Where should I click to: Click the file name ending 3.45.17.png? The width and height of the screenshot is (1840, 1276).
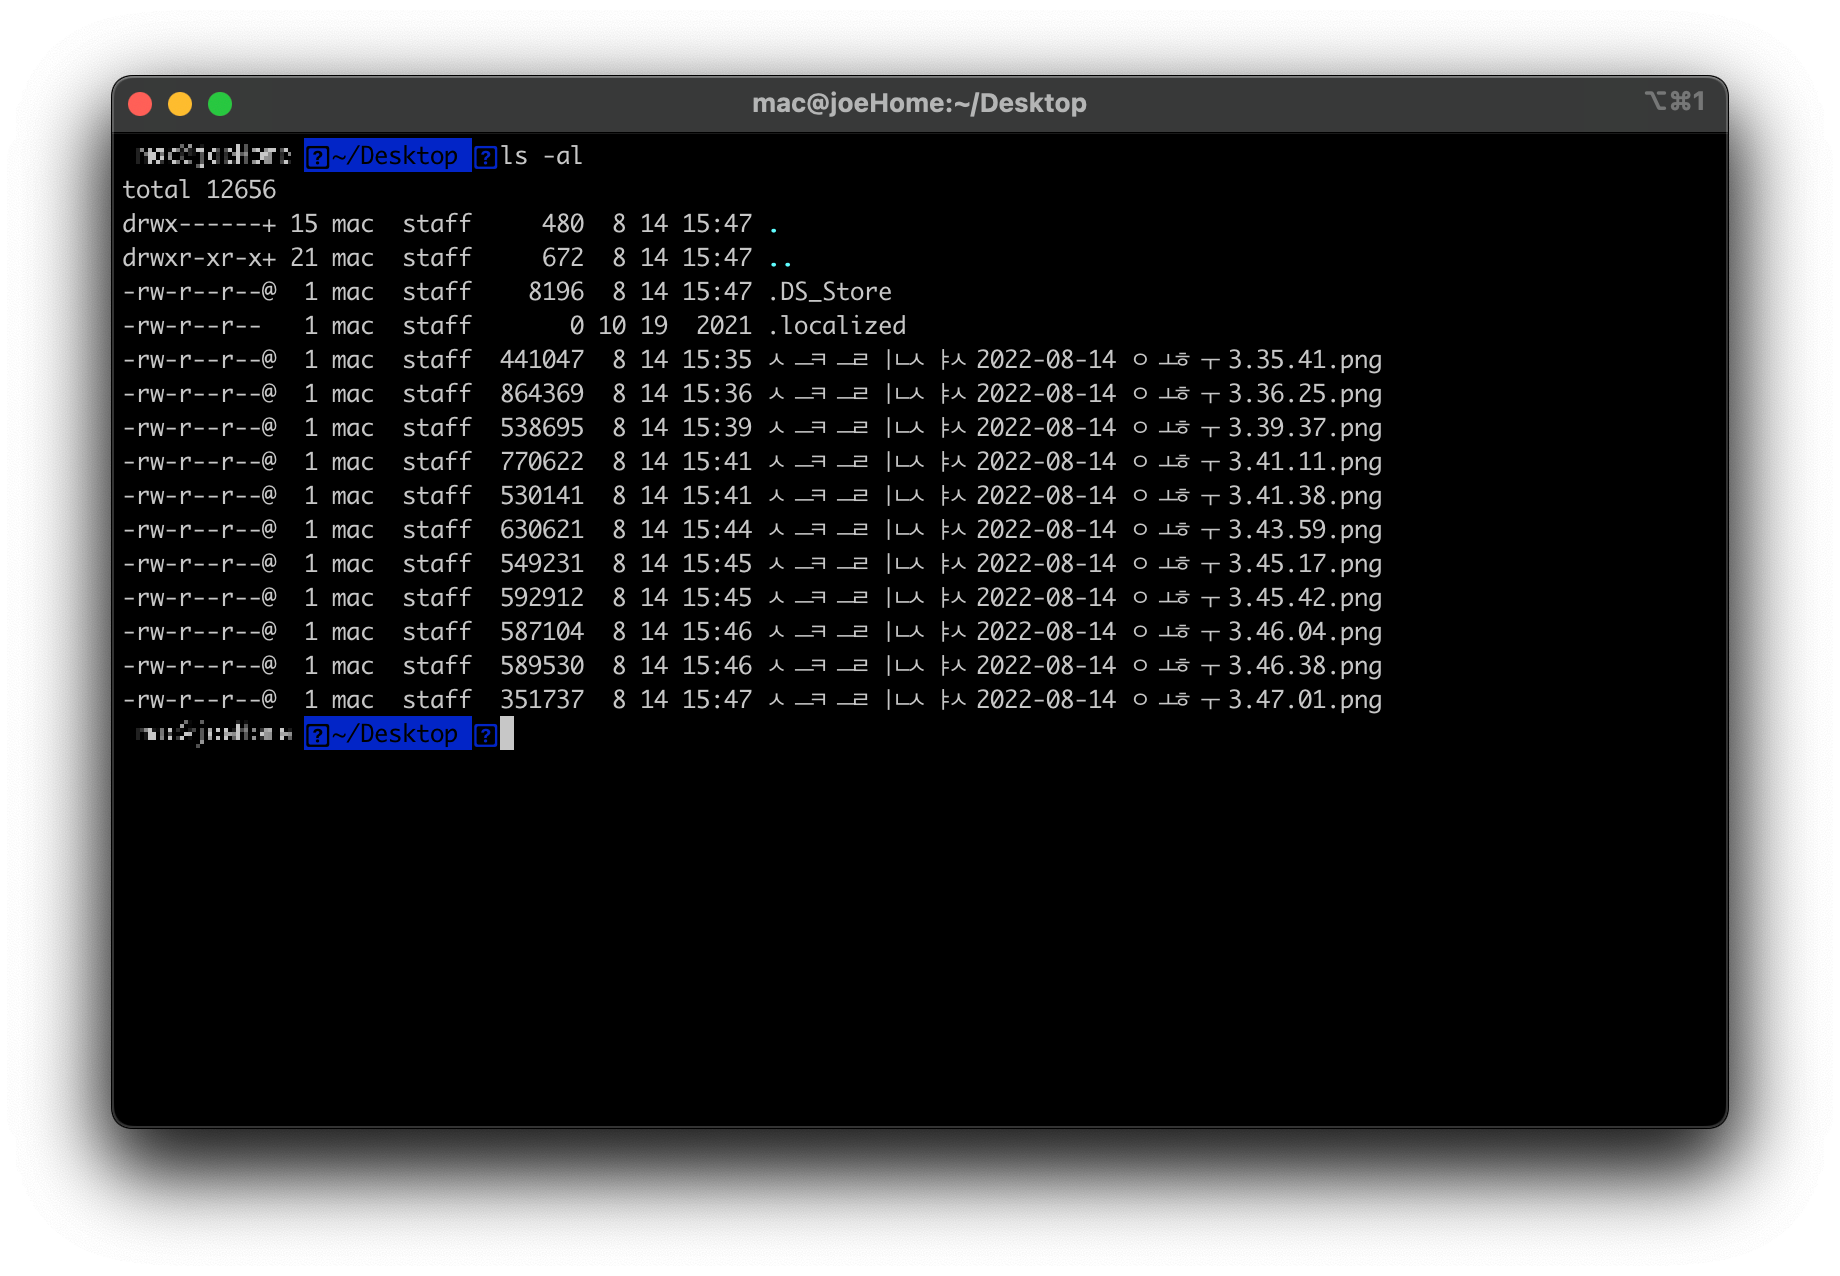(x=1075, y=564)
